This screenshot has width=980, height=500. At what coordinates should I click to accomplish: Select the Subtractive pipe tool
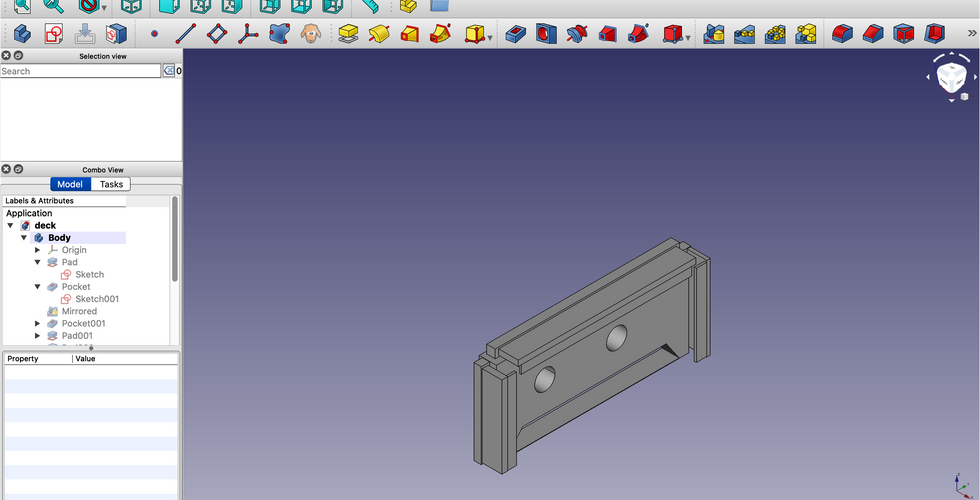[639, 33]
